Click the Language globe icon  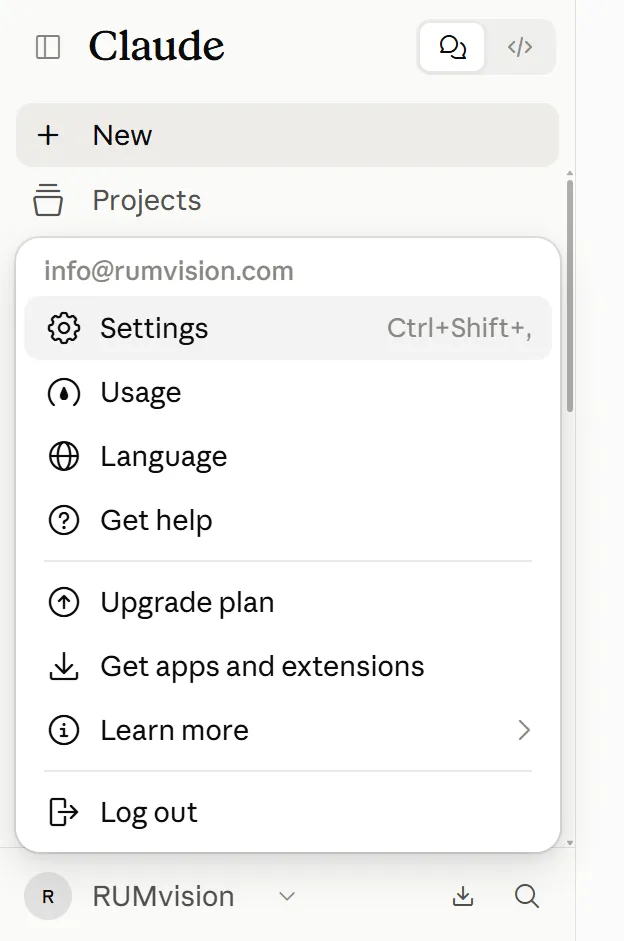(x=64, y=457)
